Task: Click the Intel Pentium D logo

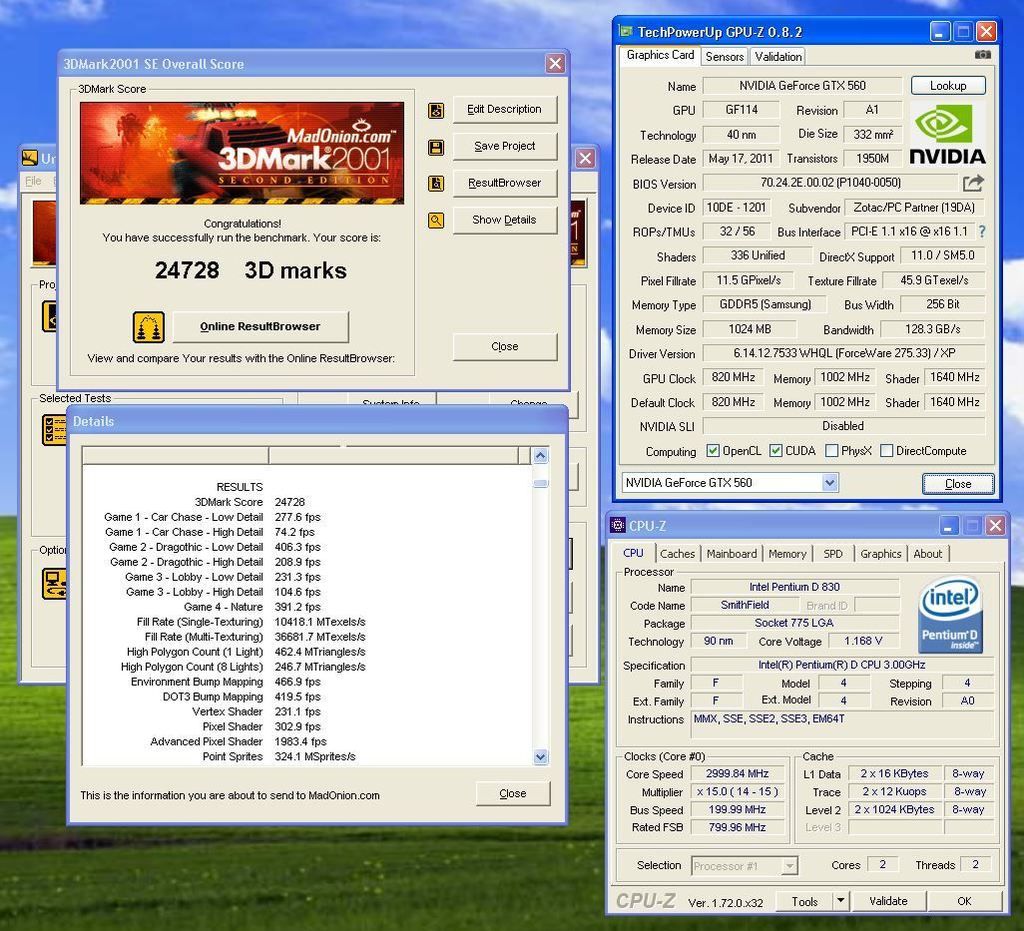Action: (950, 614)
